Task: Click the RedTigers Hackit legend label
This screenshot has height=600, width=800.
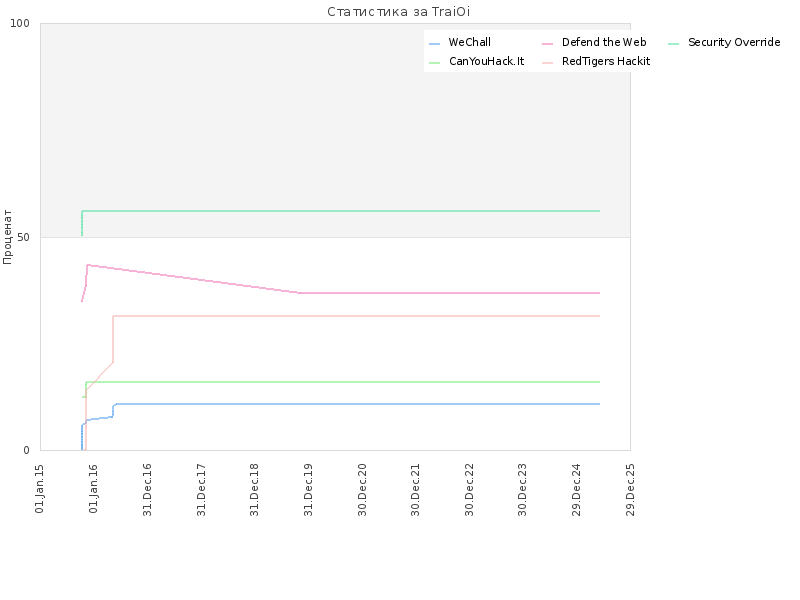Action: click(x=606, y=61)
